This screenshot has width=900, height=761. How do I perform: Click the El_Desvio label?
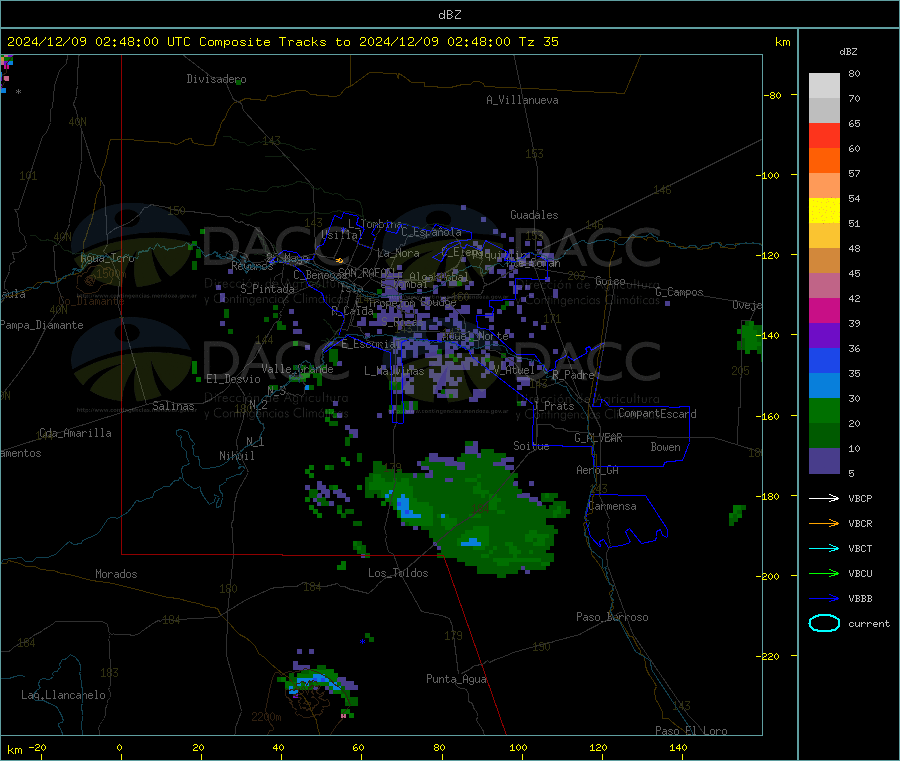234,379
